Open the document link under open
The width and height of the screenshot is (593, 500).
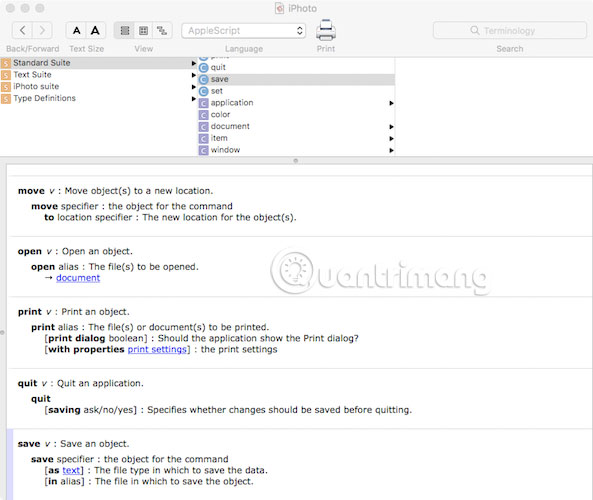coord(78,278)
